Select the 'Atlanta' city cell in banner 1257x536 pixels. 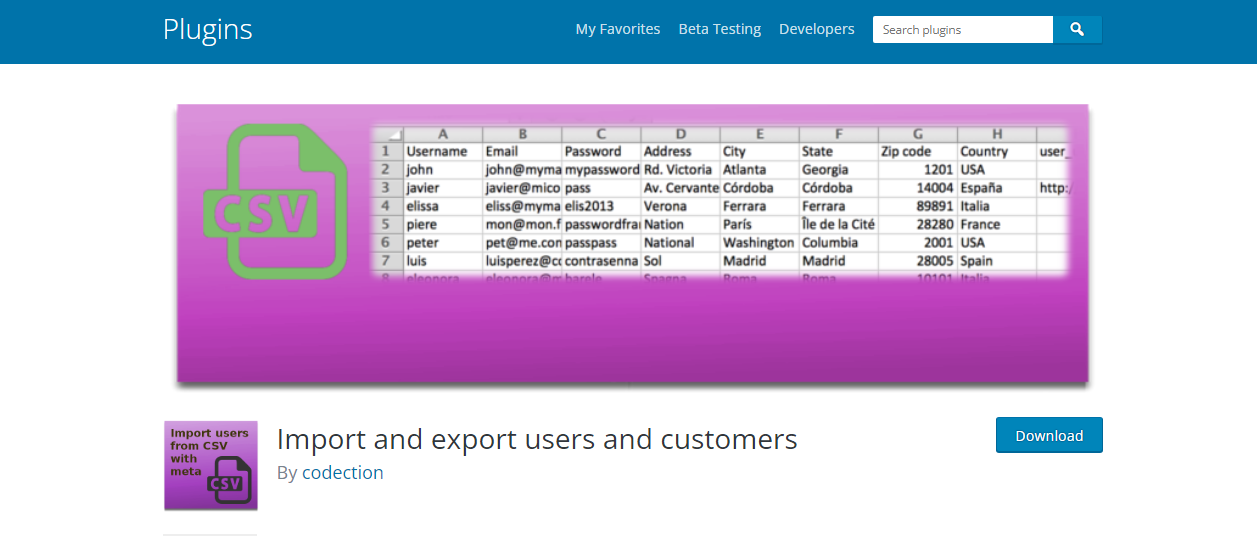pyautogui.click(x=744, y=170)
